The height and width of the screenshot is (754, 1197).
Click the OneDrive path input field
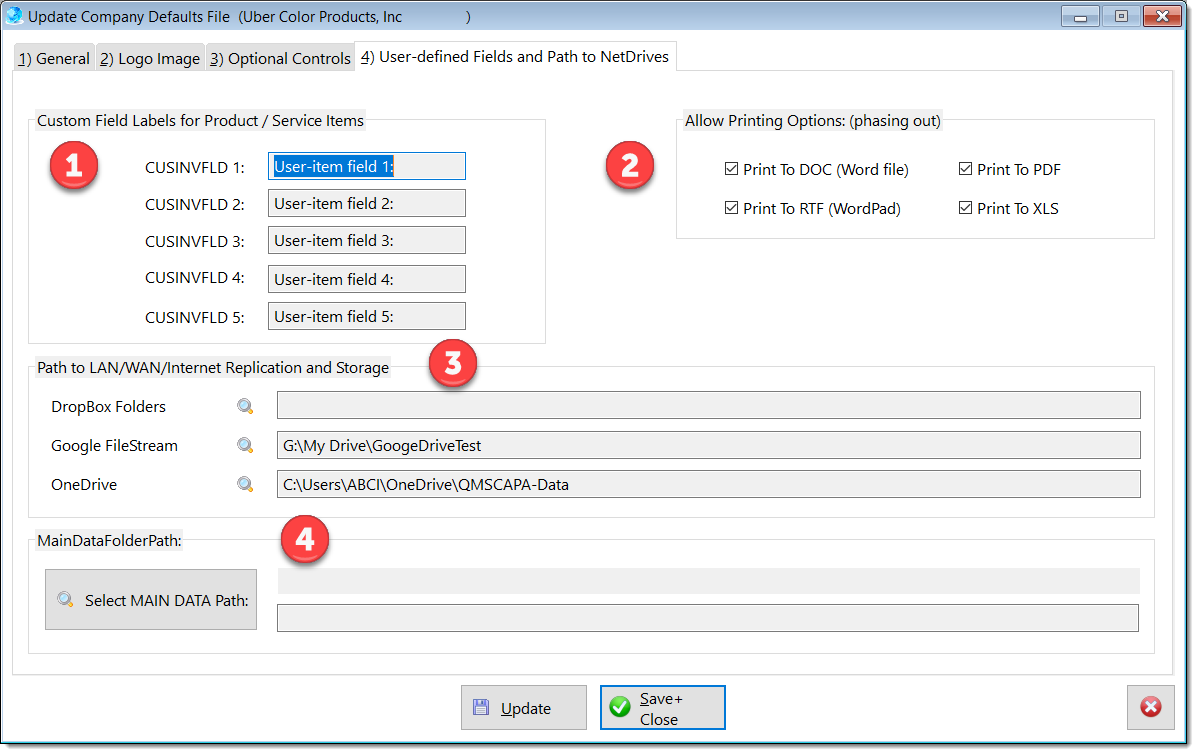coord(708,485)
